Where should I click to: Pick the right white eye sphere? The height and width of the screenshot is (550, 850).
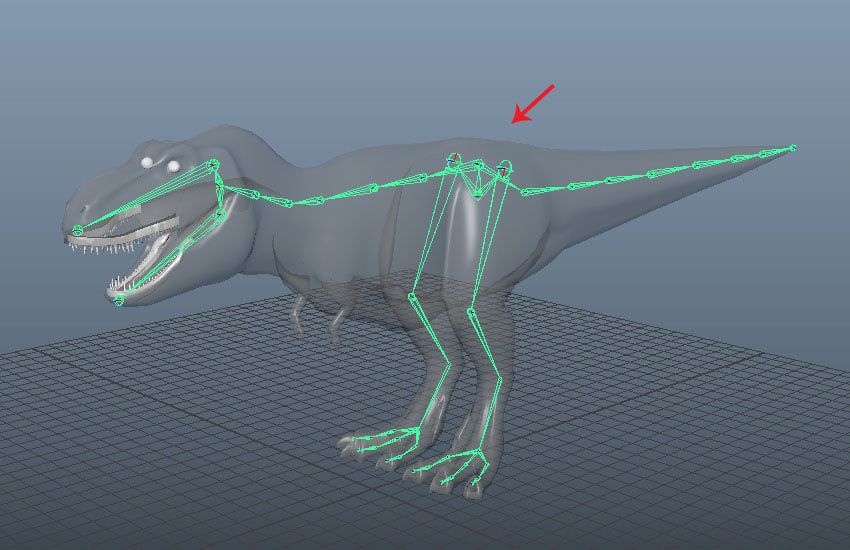tap(173, 166)
